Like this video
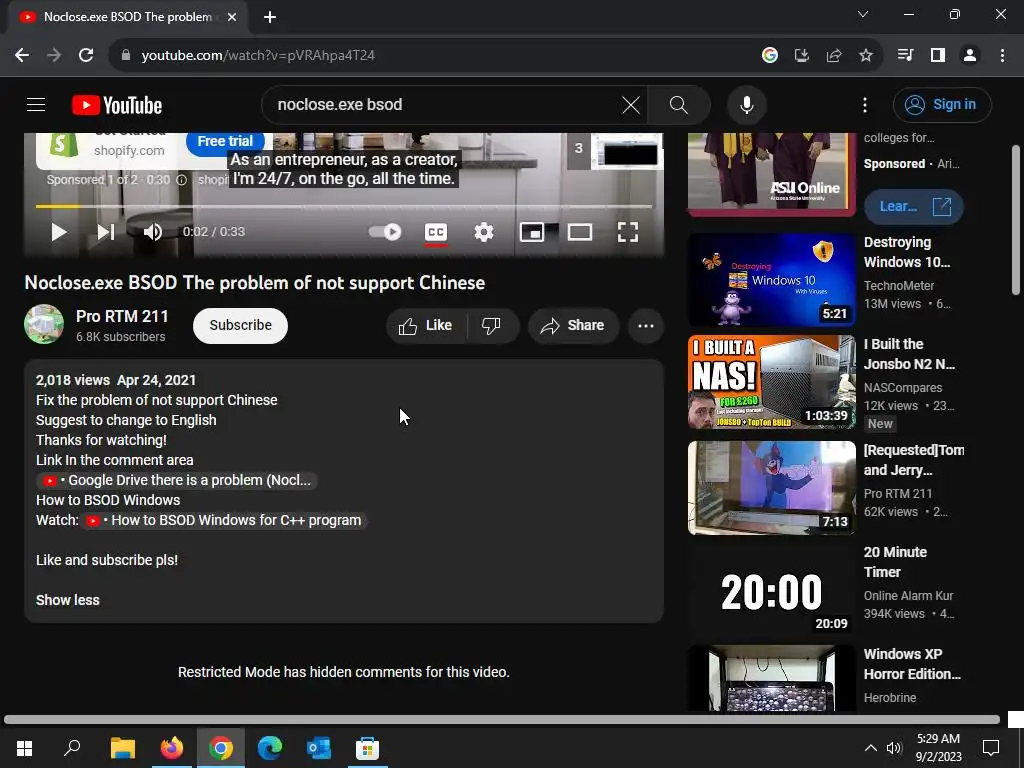The width and height of the screenshot is (1024, 768). click(426, 325)
